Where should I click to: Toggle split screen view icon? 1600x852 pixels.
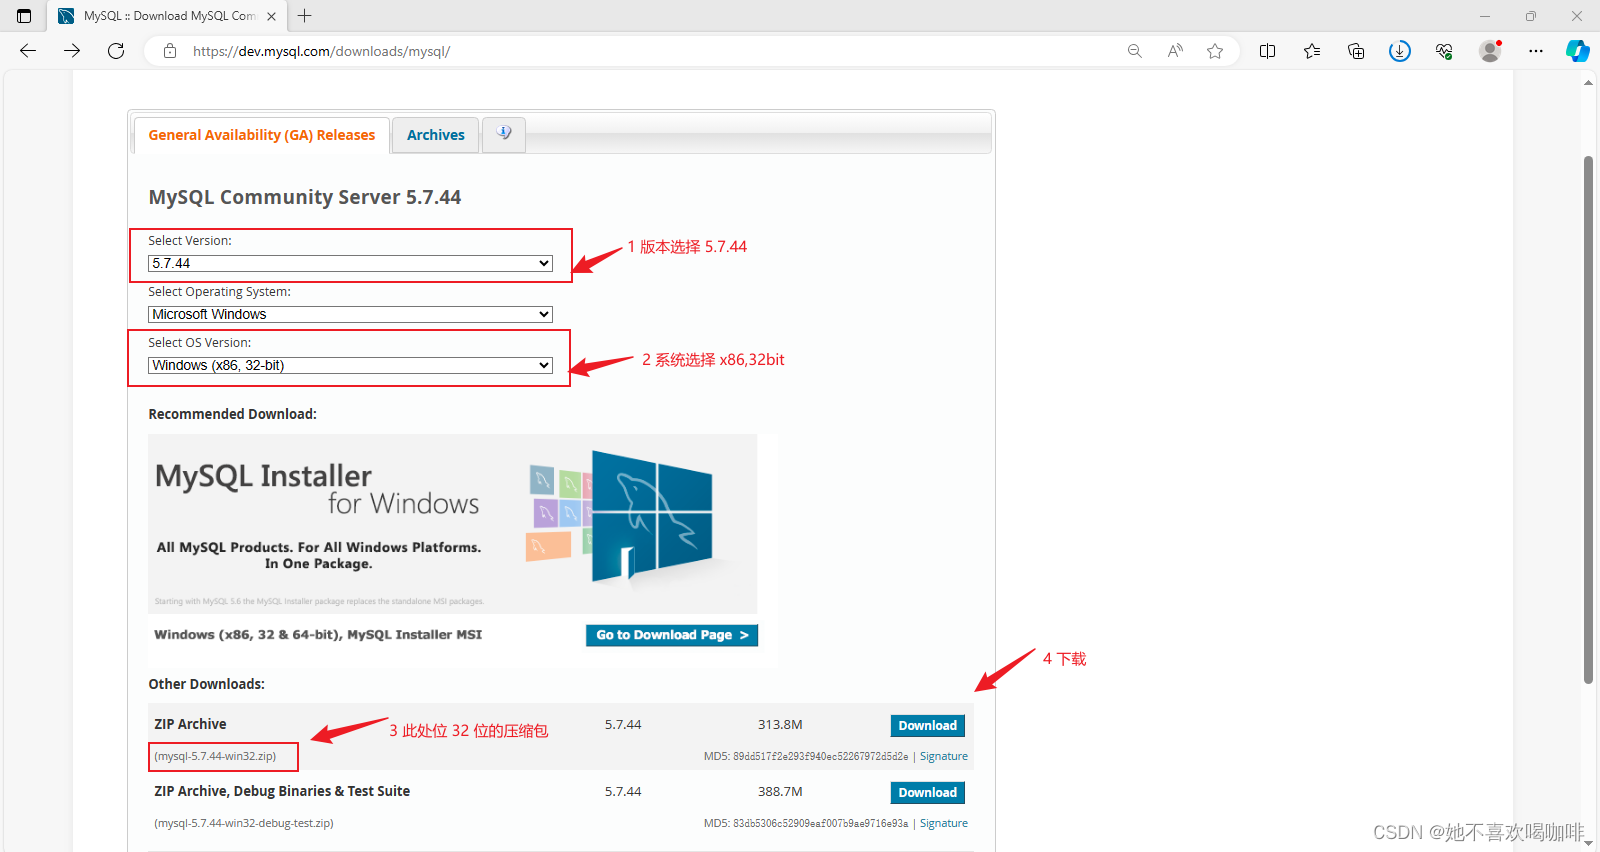1267,51
